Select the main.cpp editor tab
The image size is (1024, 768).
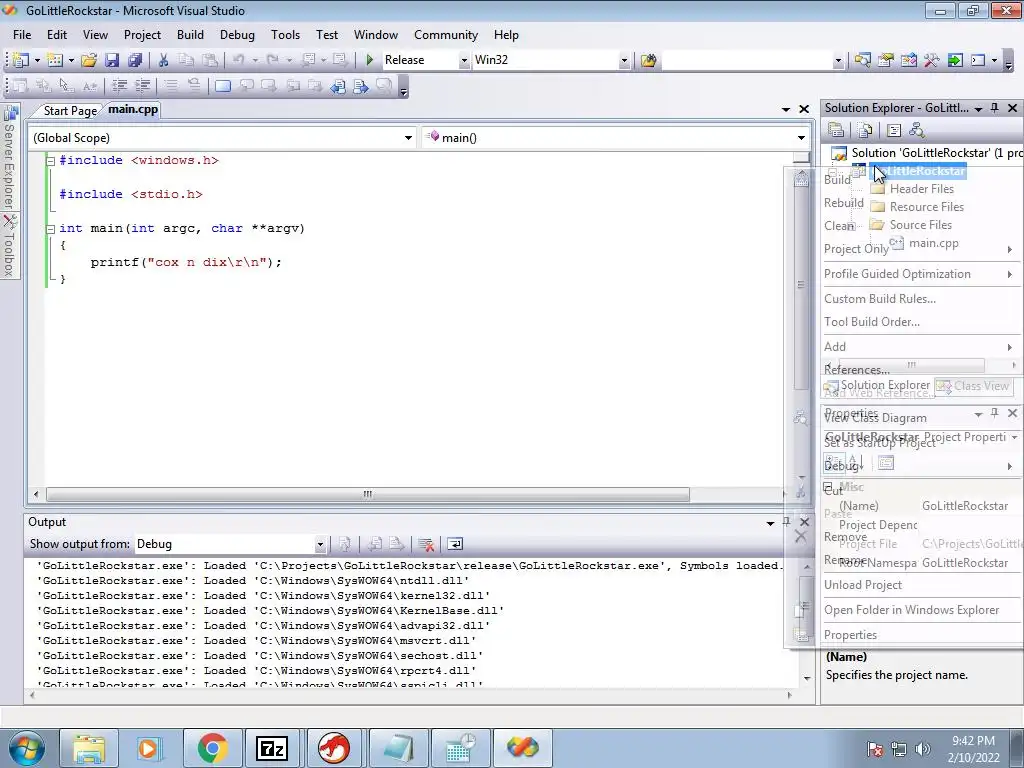tap(133, 110)
